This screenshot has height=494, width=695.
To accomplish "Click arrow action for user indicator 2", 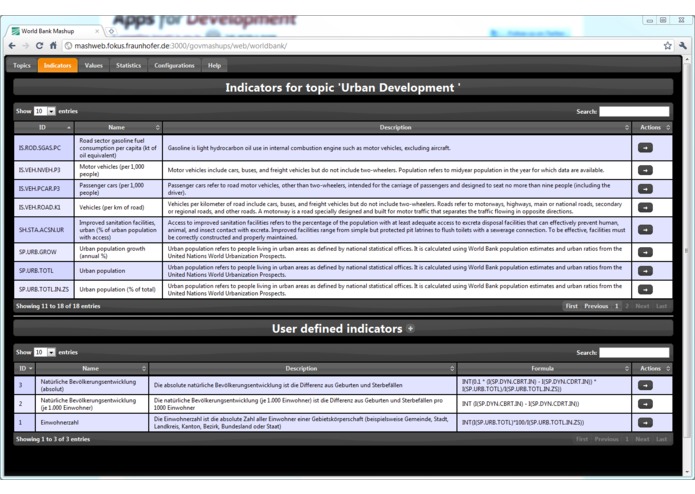I will click(645, 404).
